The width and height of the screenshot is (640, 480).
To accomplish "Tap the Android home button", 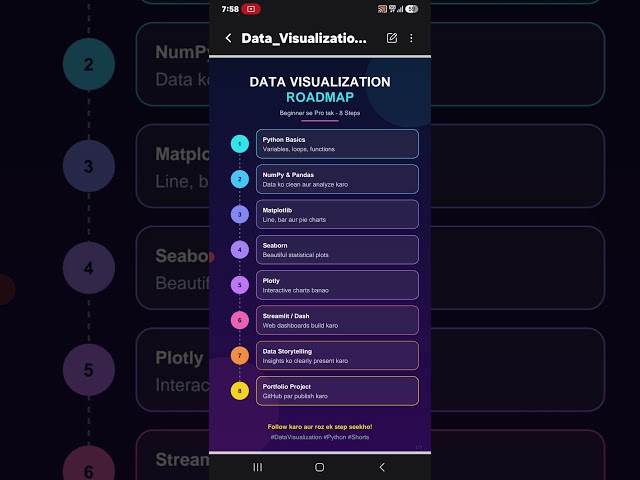I will pos(320,467).
